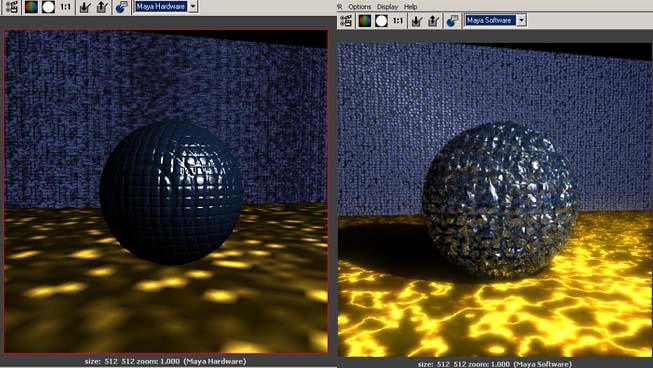
Task: Click 1:1 real size button in Maya Software toolbar
Action: tap(398, 20)
